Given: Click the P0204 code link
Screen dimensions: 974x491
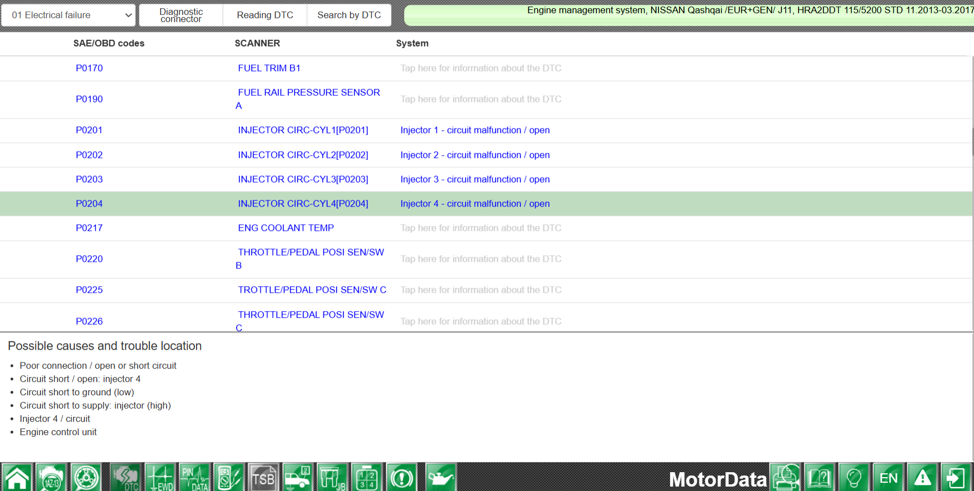Looking at the screenshot, I should (89, 204).
